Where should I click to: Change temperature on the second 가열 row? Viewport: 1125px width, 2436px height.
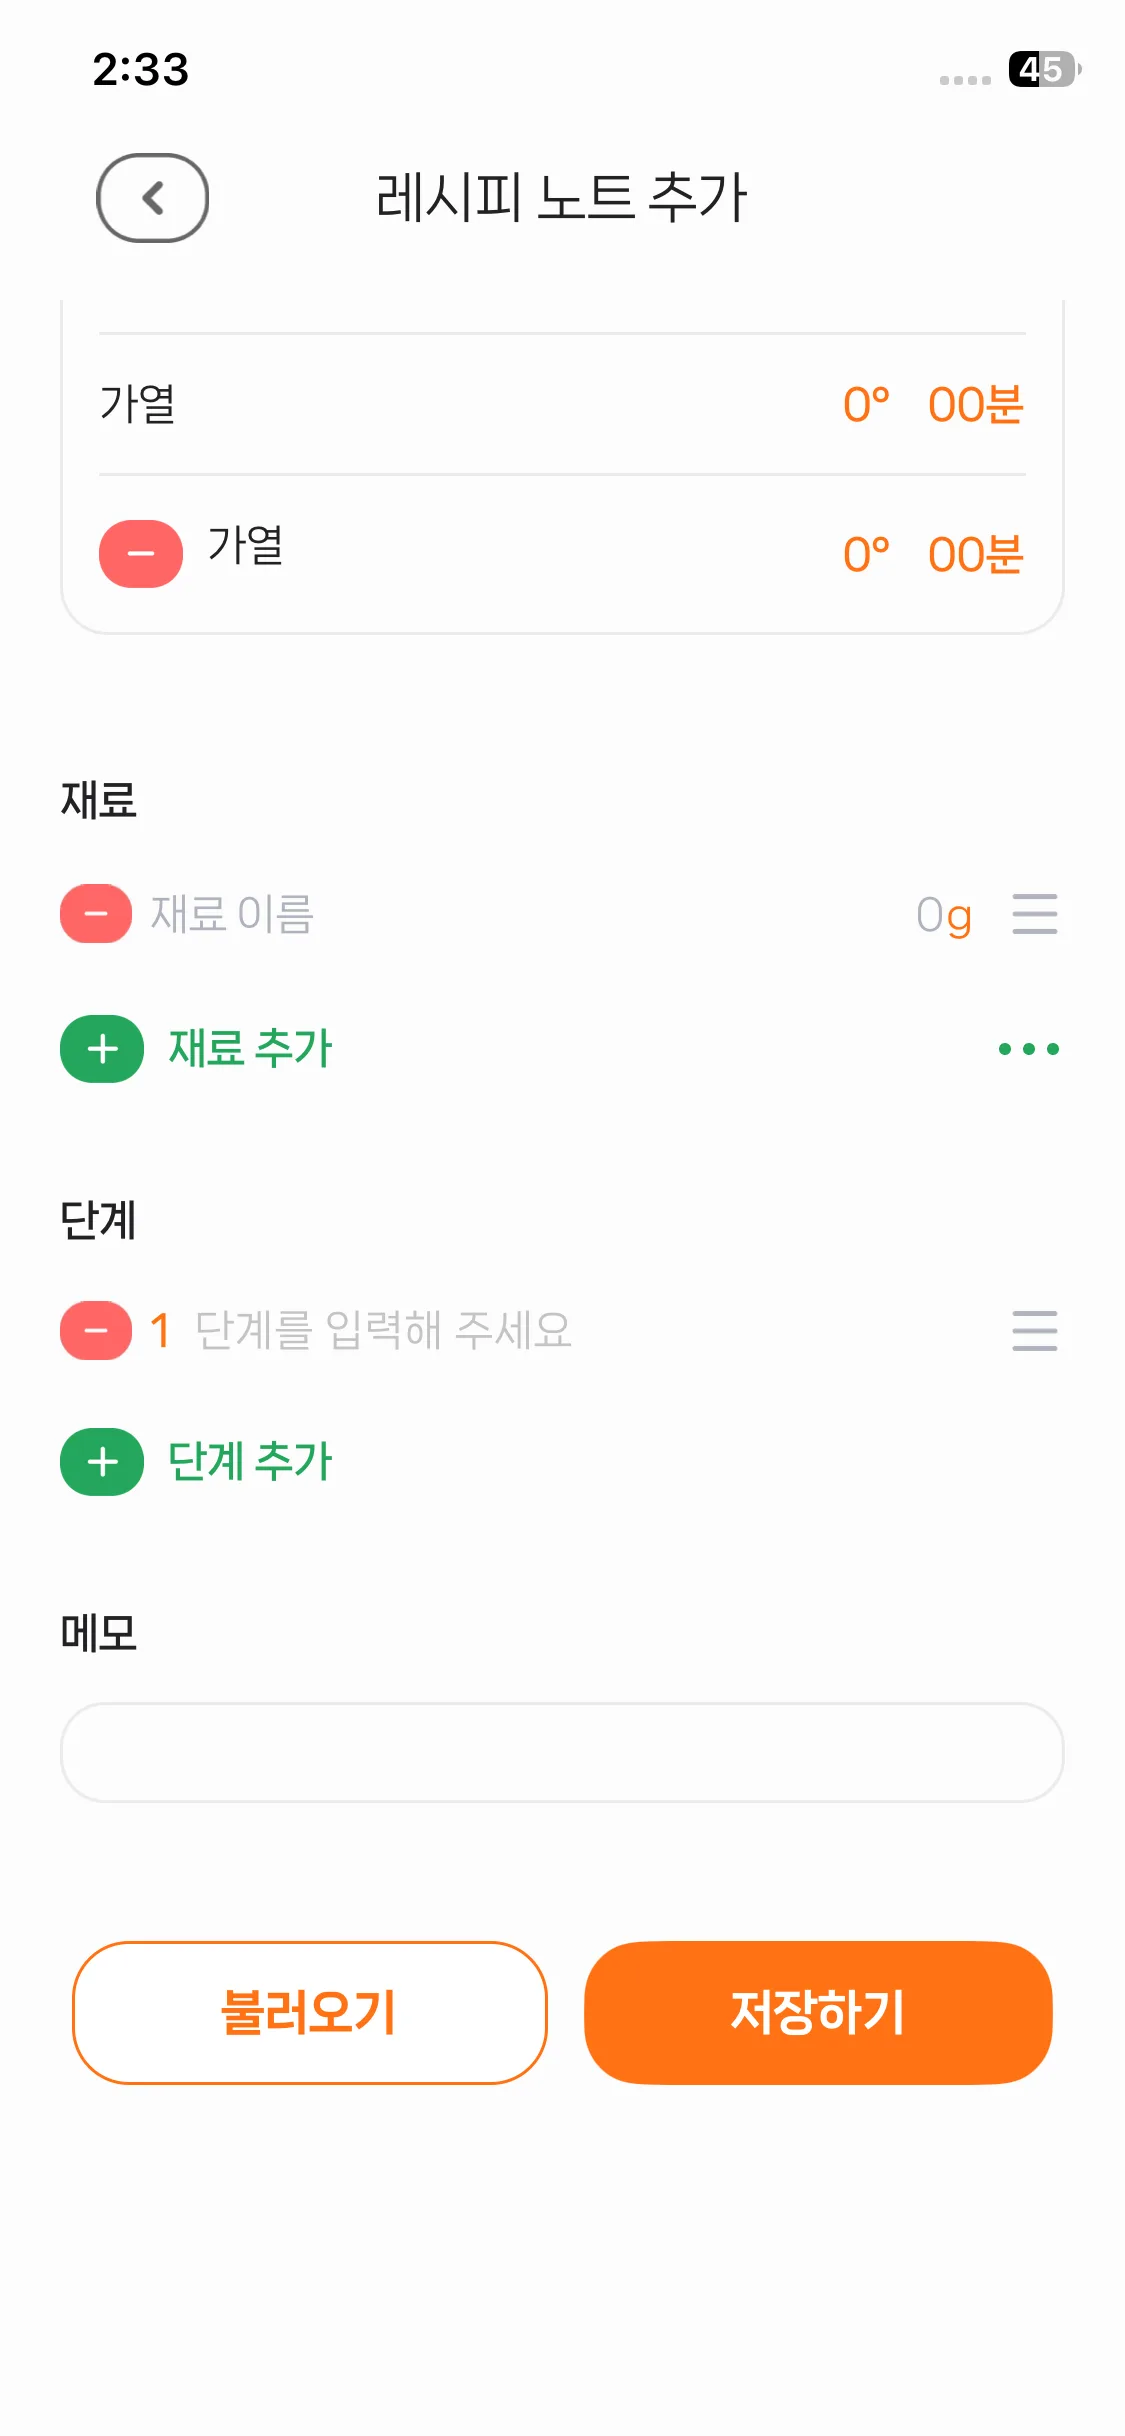(x=865, y=555)
